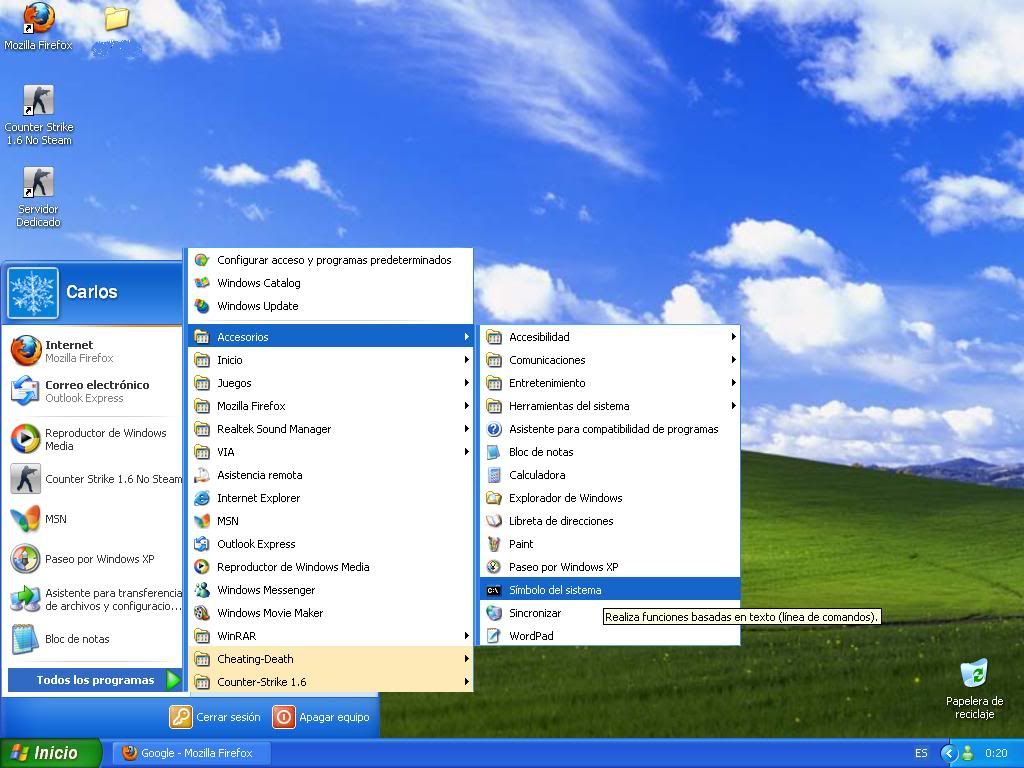
Task: Expand the Accesorios submenu arrow
Action: (x=466, y=337)
